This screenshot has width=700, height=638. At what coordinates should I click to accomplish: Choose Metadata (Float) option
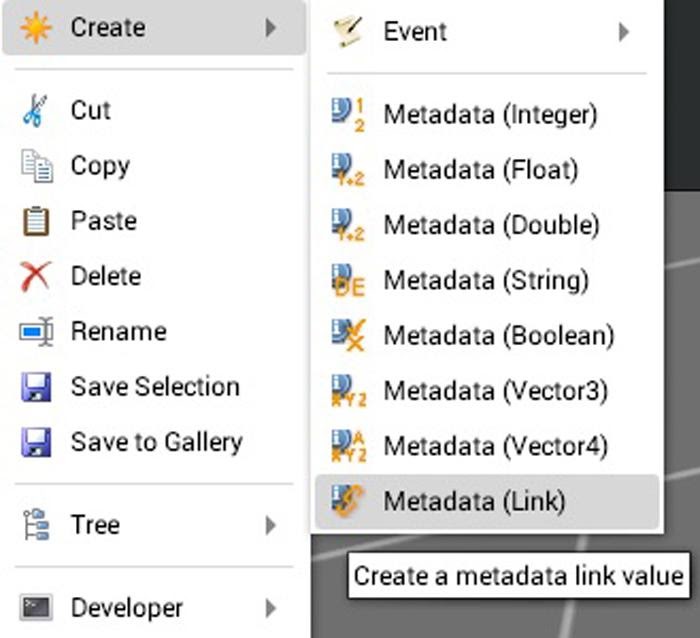point(487,170)
